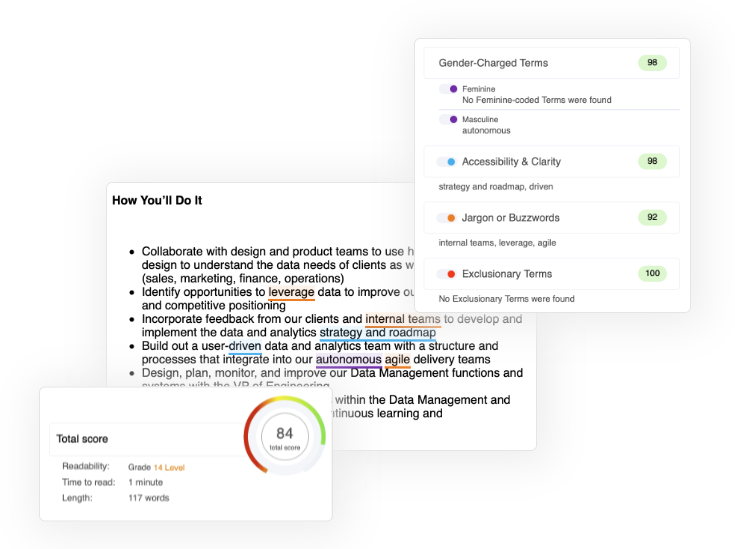Click the Accessibility & Clarity score badge
This screenshot has width=735, height=549.
652,161
